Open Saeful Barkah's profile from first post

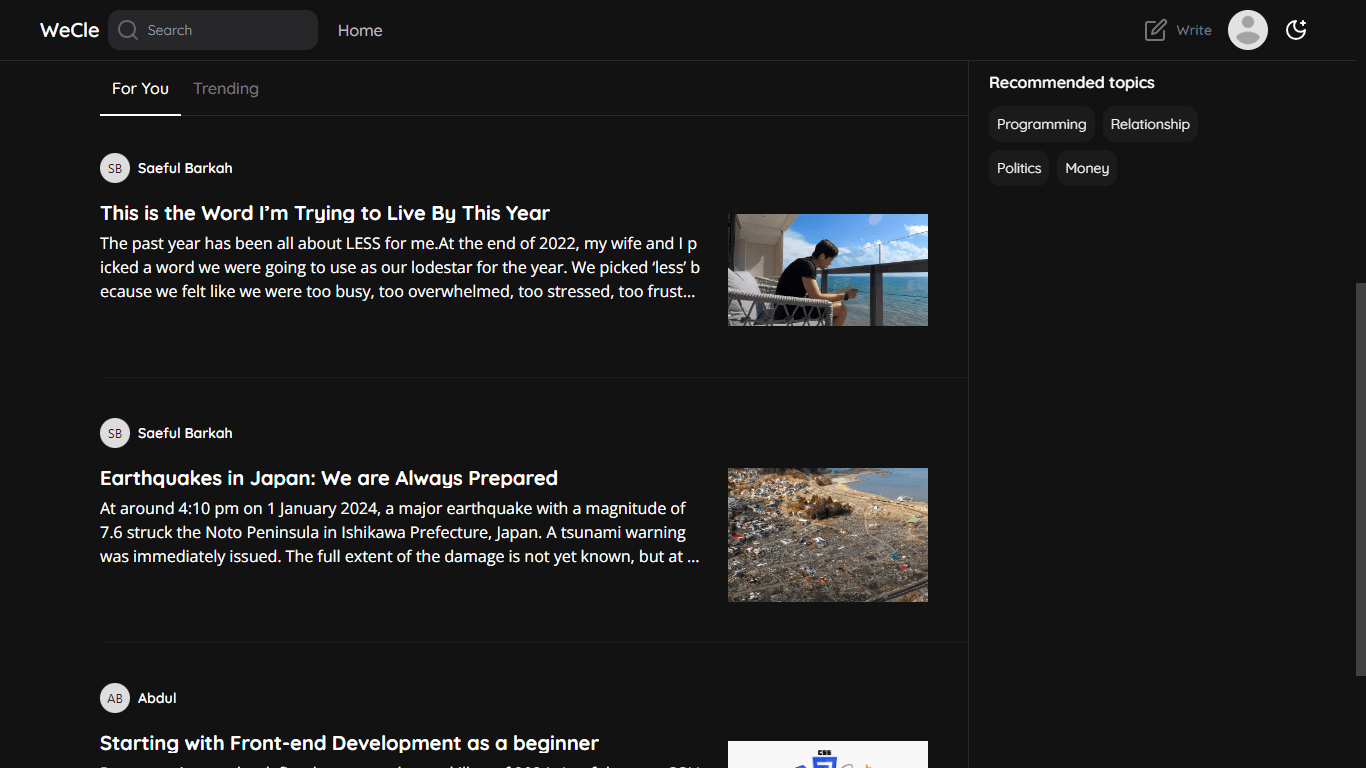click(x=185, y=168)
